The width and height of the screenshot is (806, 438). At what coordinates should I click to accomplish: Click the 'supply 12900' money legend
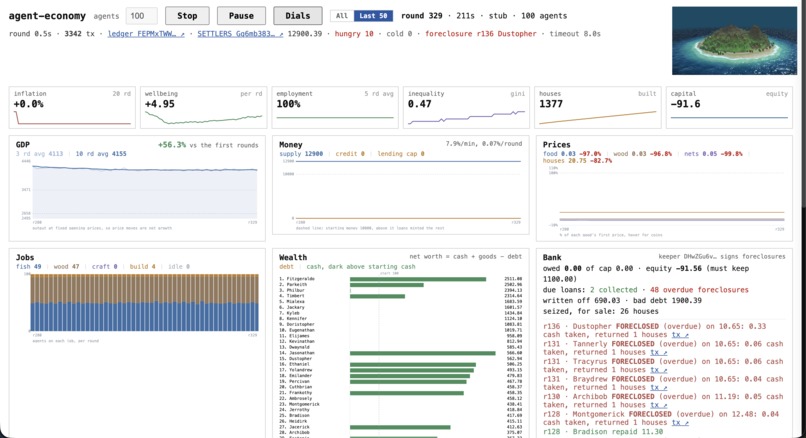tap(301, 154)
